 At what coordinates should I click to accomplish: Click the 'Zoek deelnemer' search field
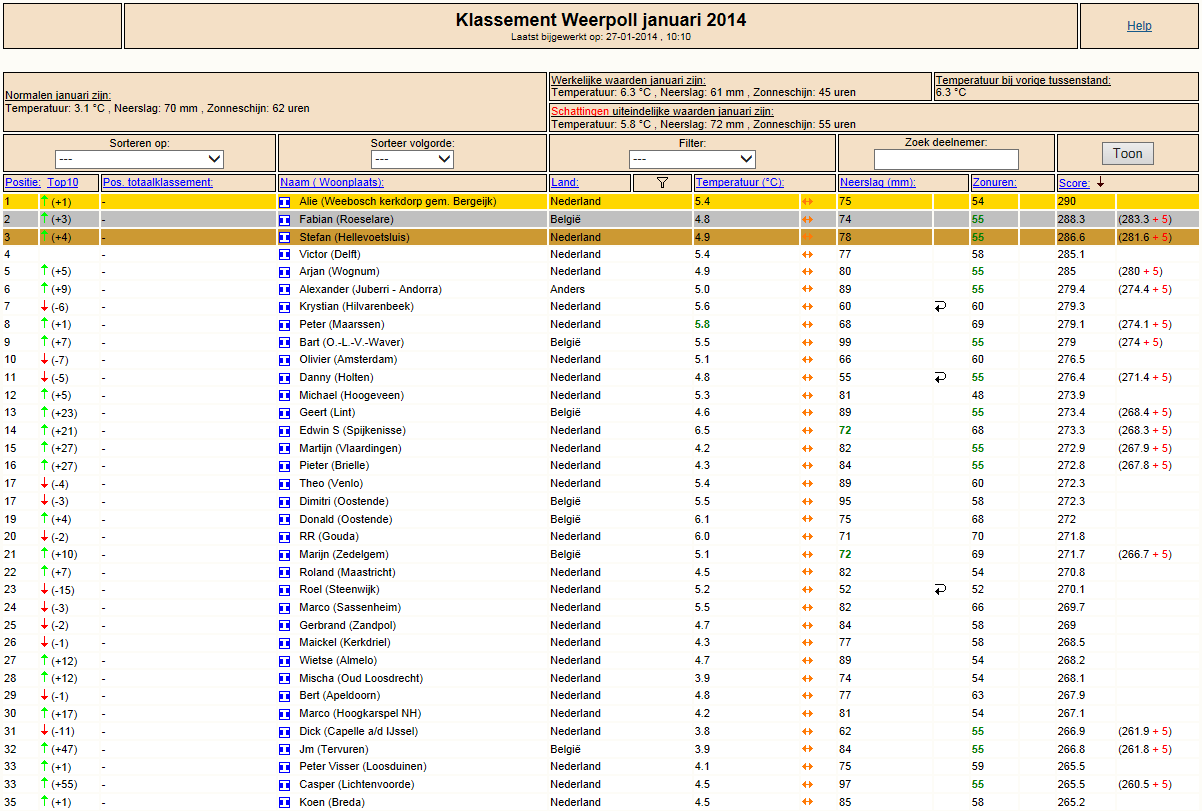point(946,160)
